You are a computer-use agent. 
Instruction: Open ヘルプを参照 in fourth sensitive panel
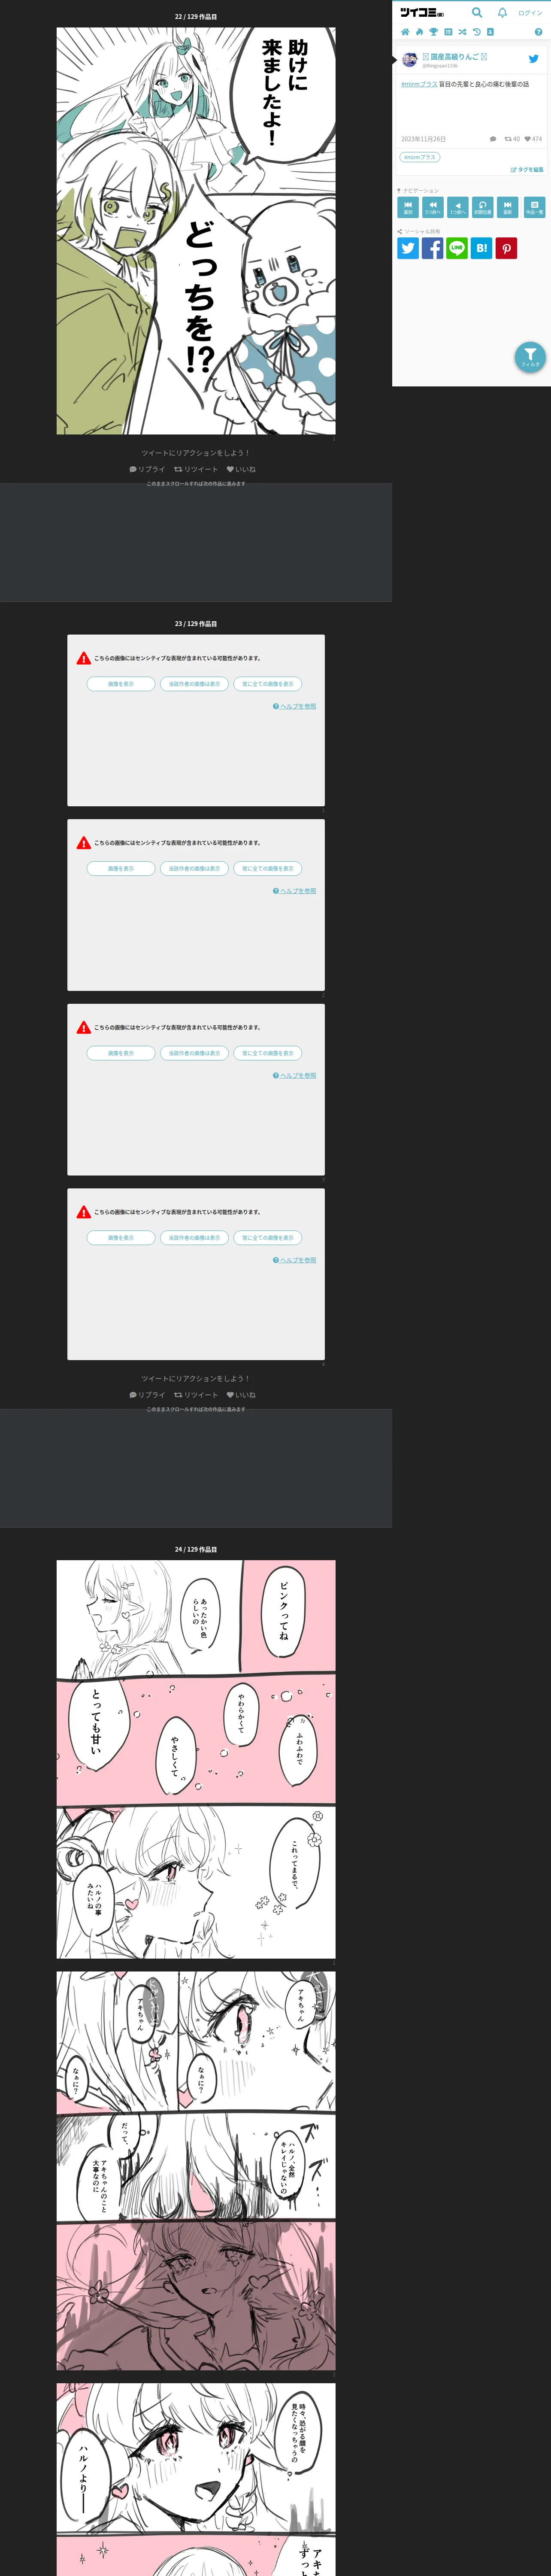295,1260
